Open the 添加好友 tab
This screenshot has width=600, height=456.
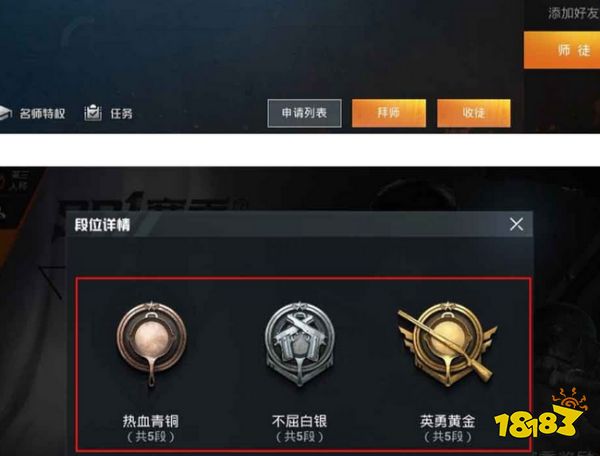pyautogui.click(x=573, y=13)
